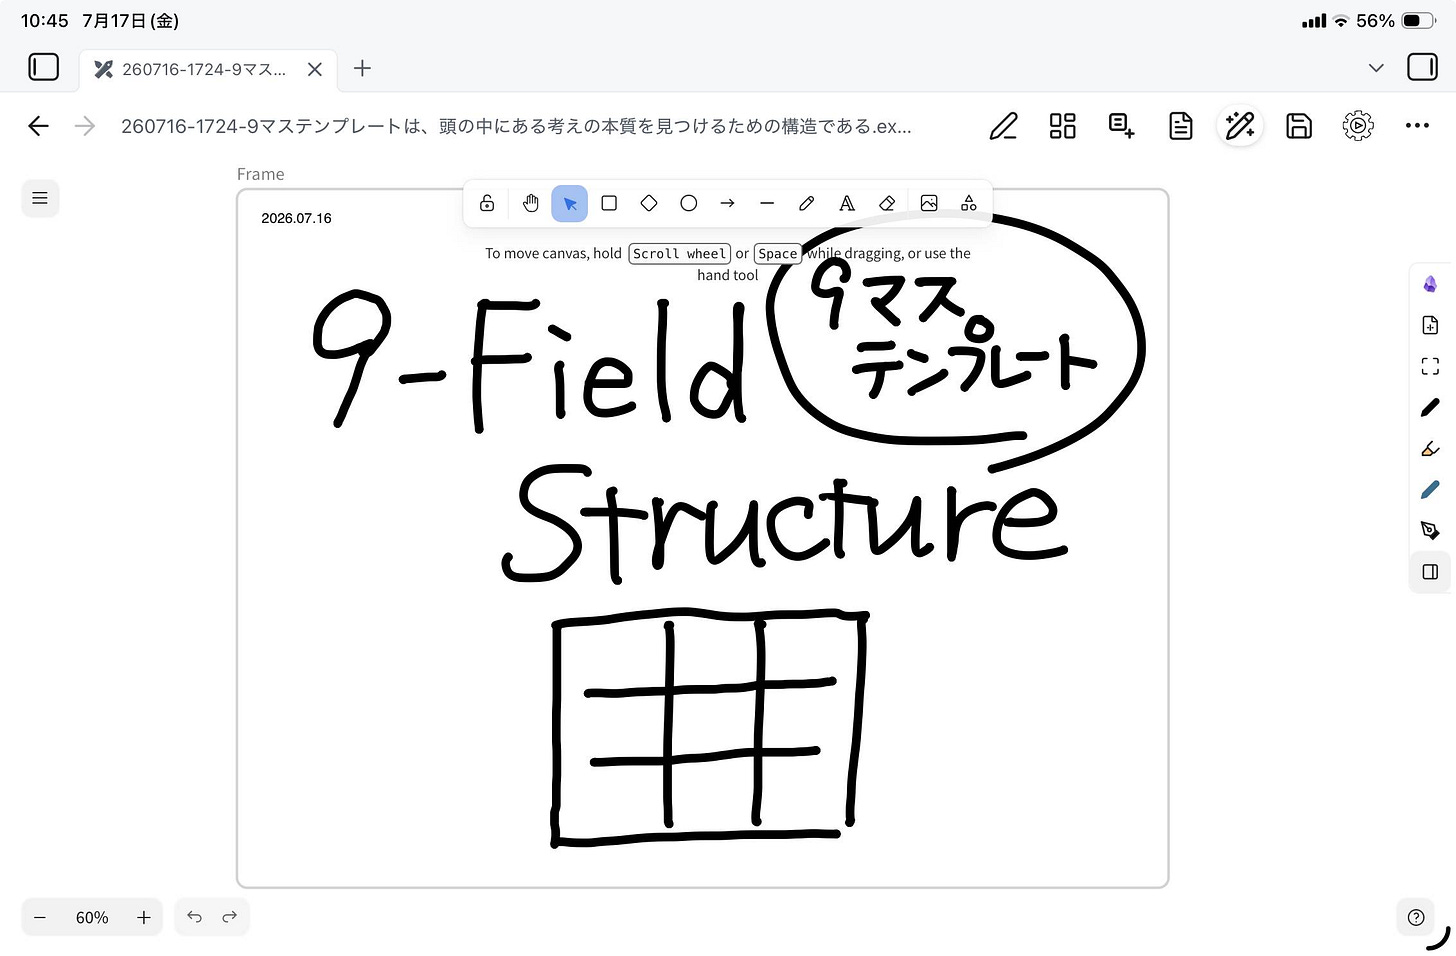
Task: Click the edit pencil icon in header
Action: [x=1003, y=126]
